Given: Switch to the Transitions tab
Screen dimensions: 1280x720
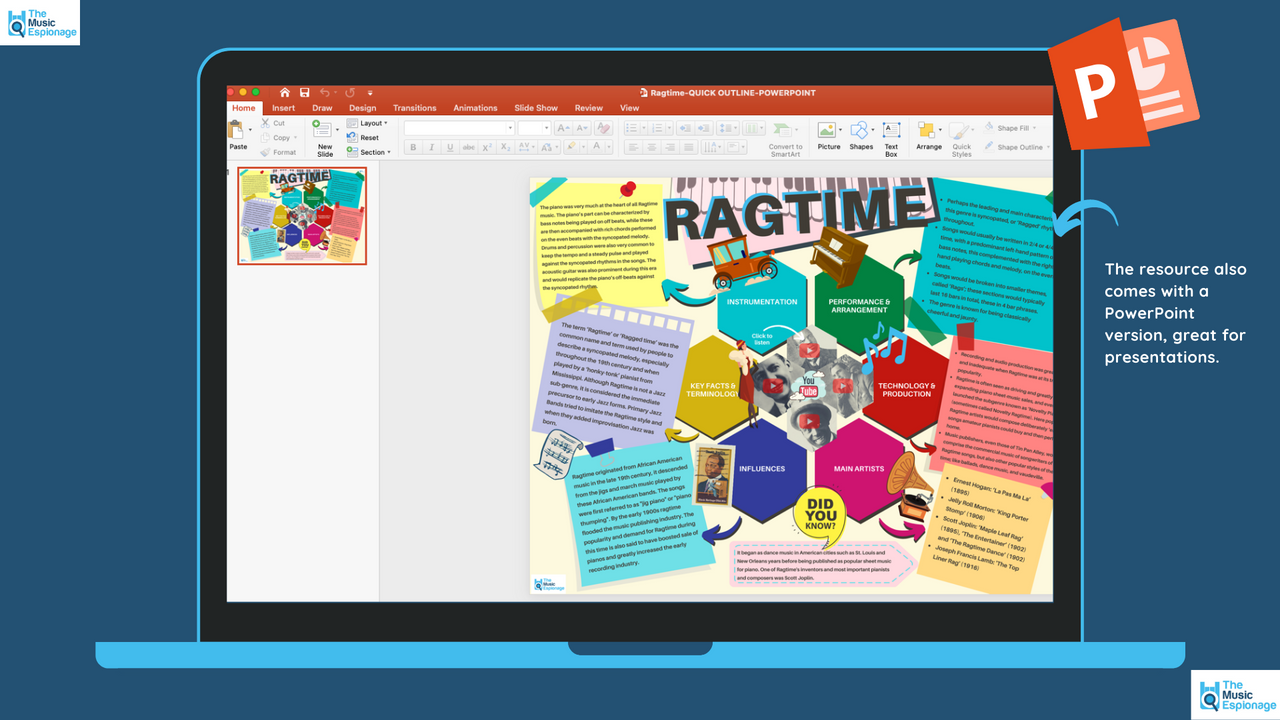Looking at the screenshot, I should pos(414,108).
